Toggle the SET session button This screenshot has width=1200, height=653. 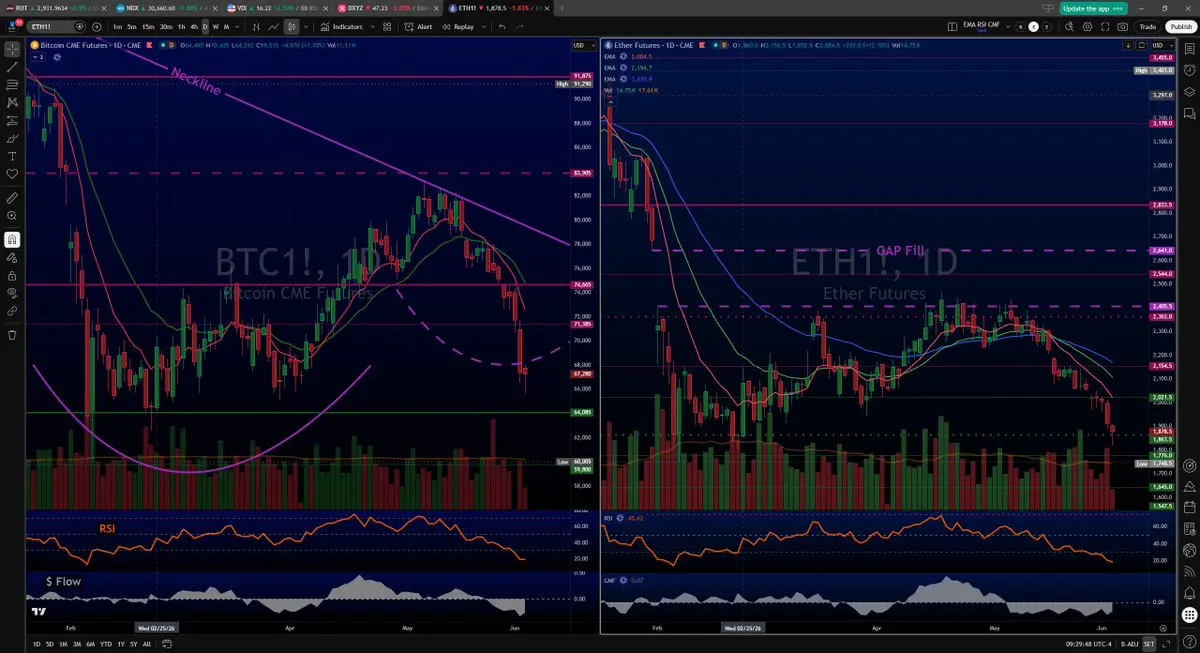point(1149,644)
